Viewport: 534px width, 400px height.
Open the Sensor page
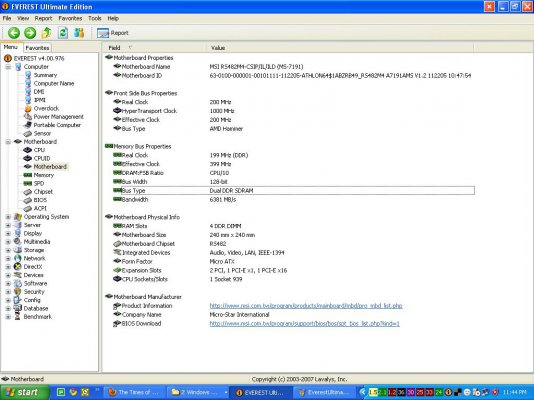[42, 133]
